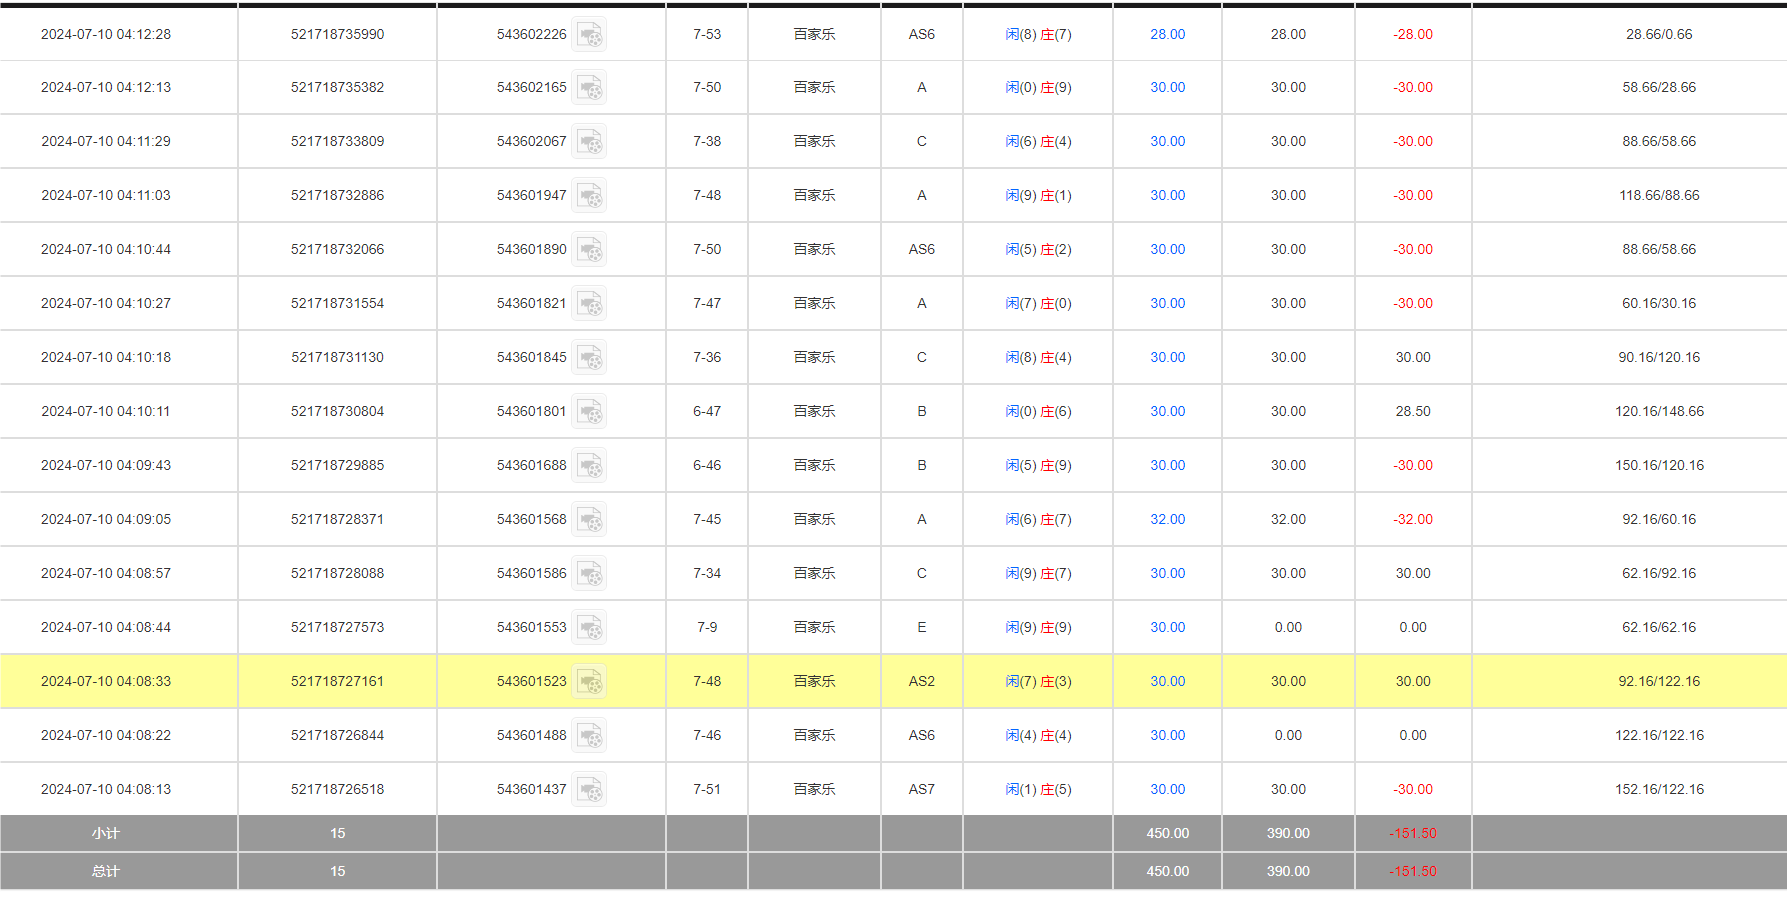The height and width of the screenshot is (908, 1787).
Task: Play video replay for round 543602165
Action: click(589, 89)
